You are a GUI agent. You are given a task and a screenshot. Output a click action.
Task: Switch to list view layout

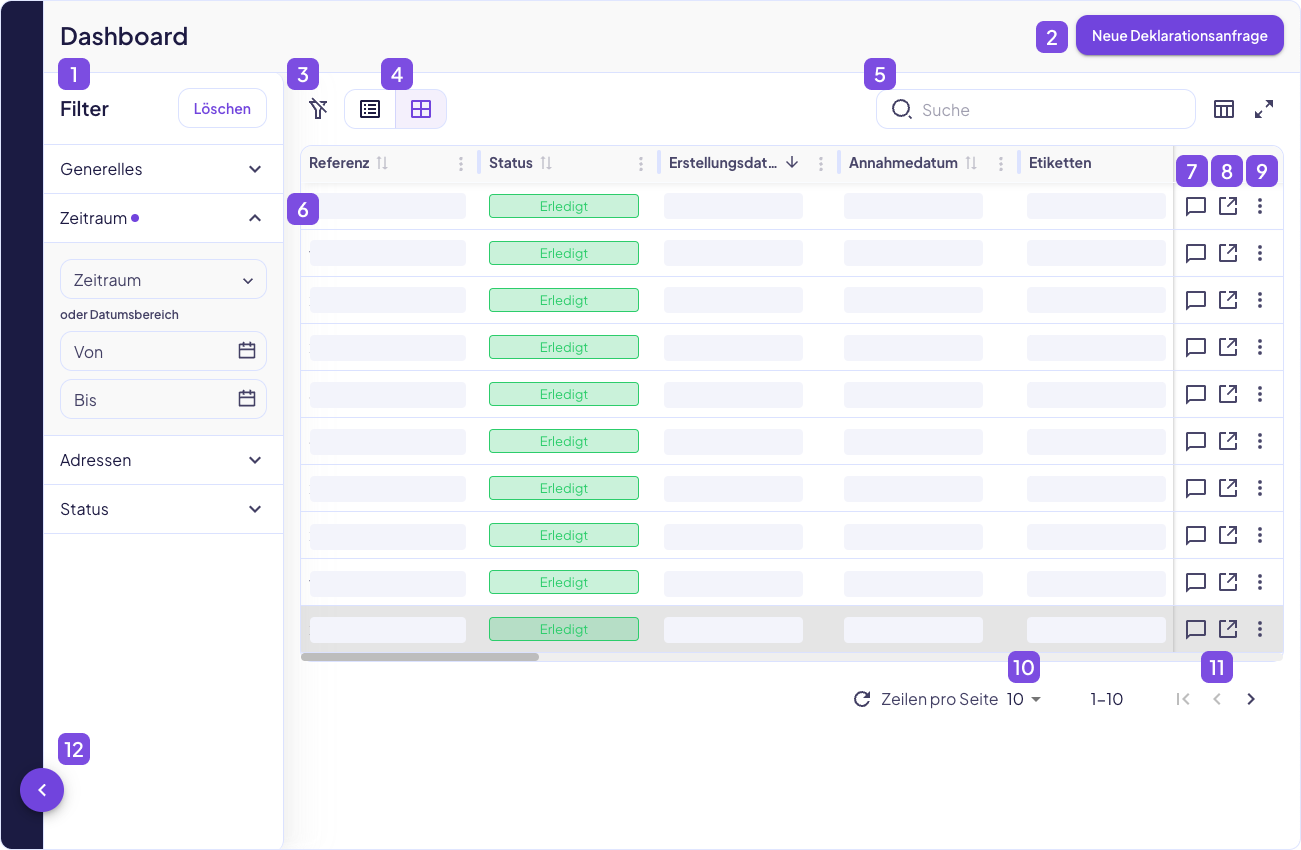370,109
